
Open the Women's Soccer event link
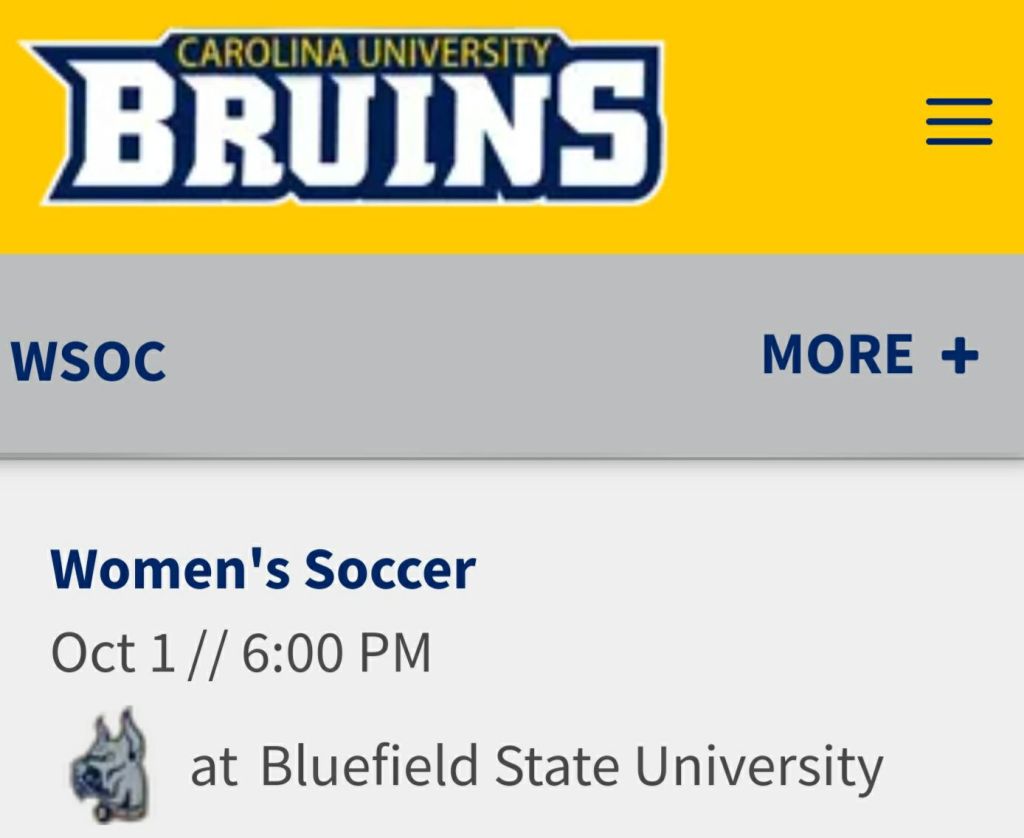pyautogui.click(x=263, y=569)
